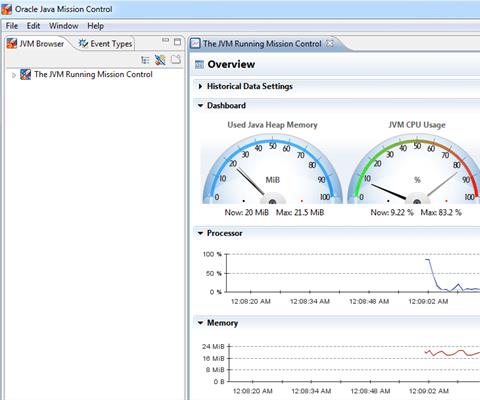Click the JVM Browser tab icon
480x400 pixels.
pyautogui.click(x=12, y=43)
